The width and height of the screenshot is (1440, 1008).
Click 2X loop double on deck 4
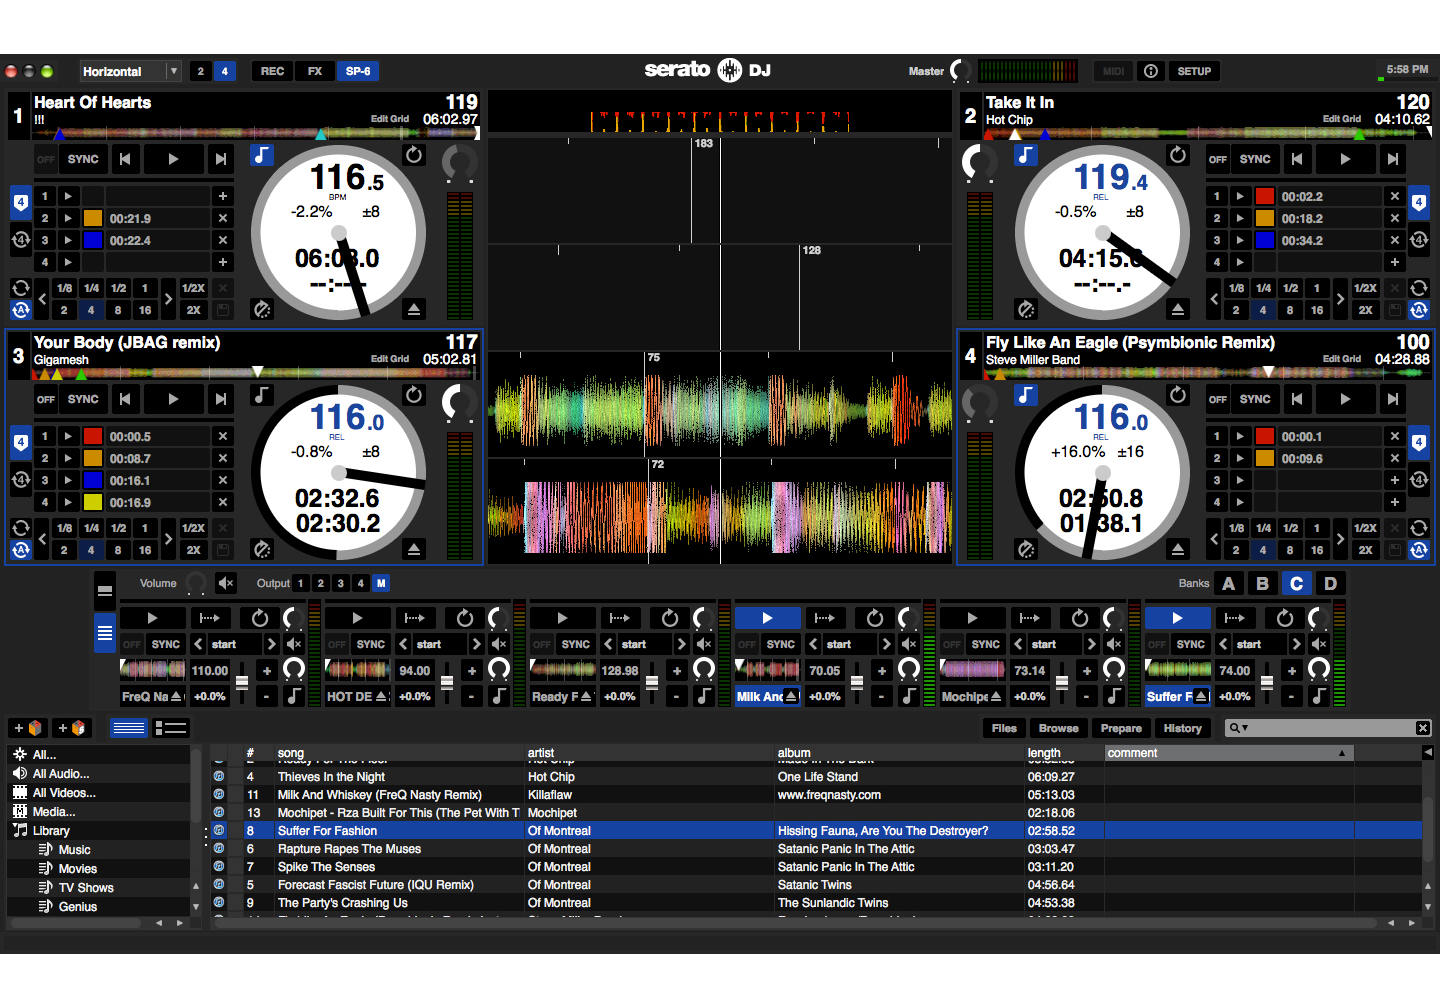(x=1365, y=550)
